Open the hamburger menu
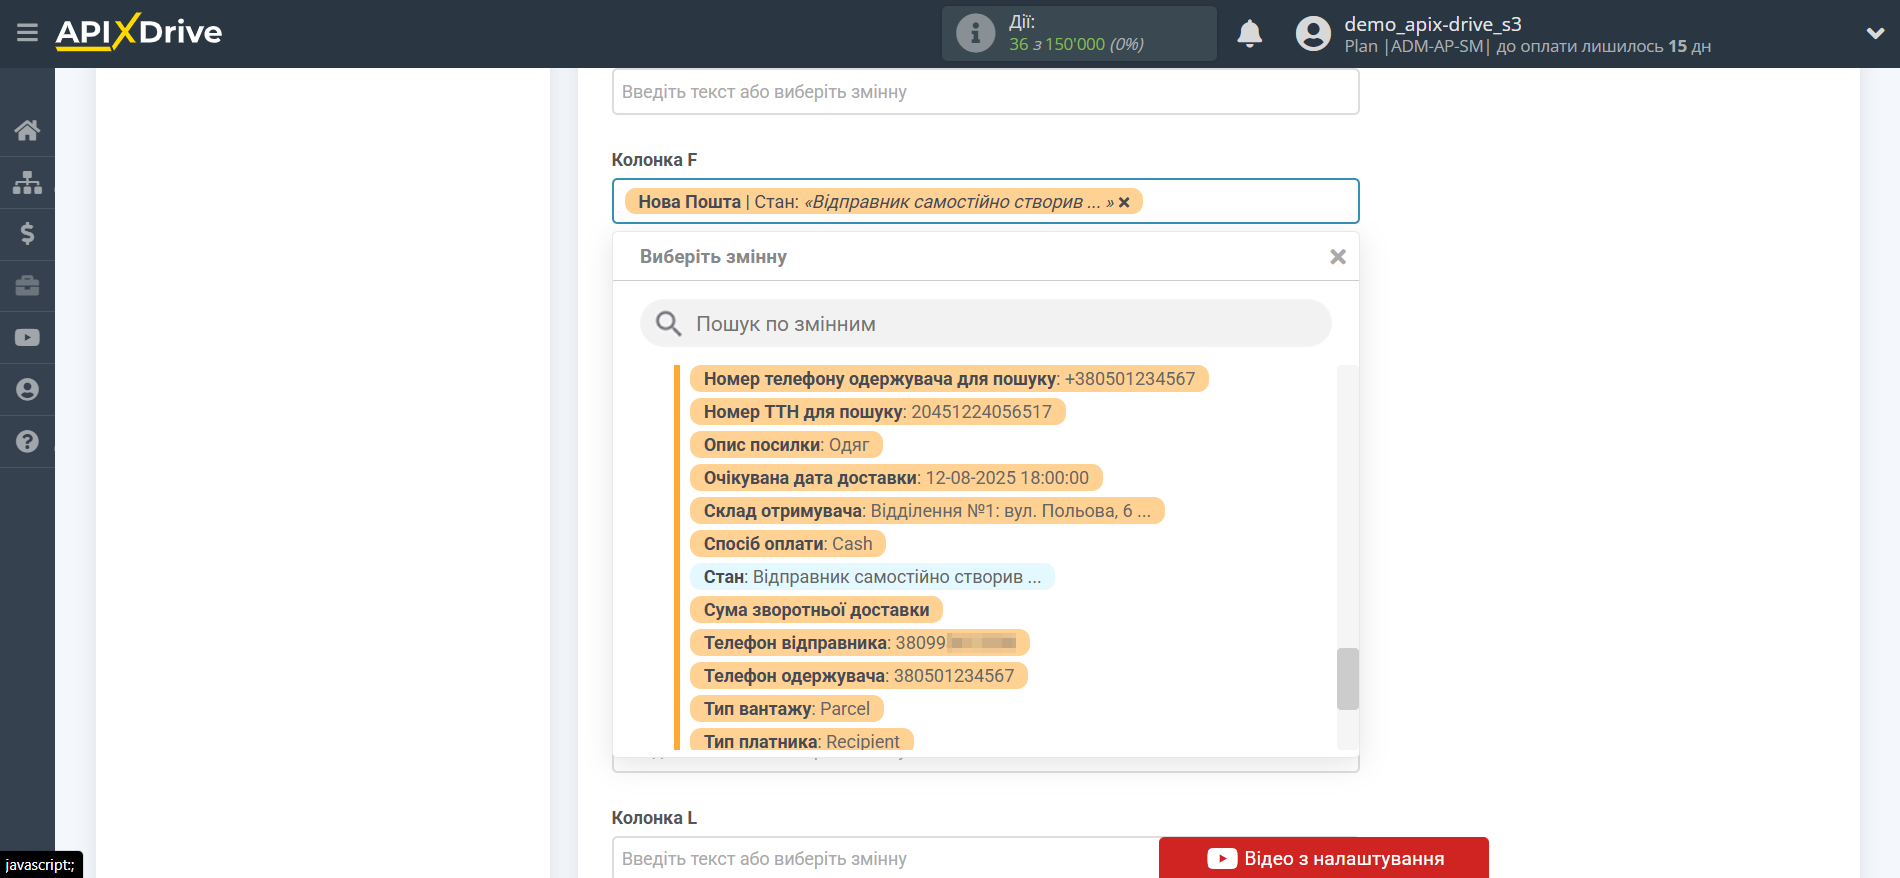Screen dimensions: 1900x878 (27, 33)
